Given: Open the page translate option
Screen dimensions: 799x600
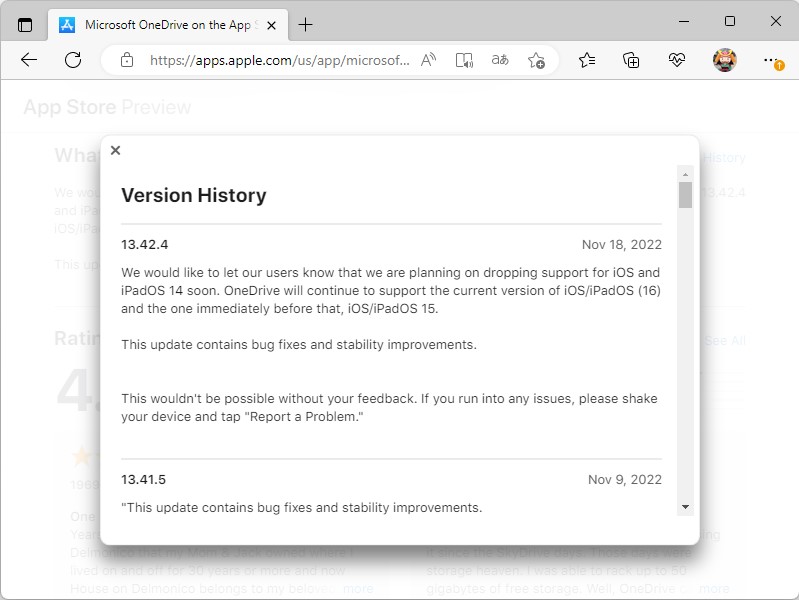Looking at the screenshot, I should click(x=500, y=60).
